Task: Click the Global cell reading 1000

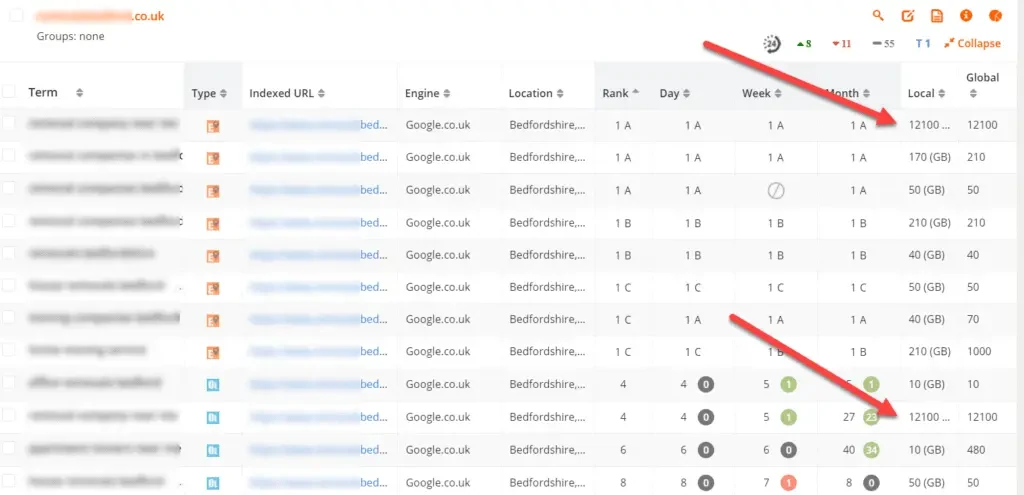Action: click(979, 351)
